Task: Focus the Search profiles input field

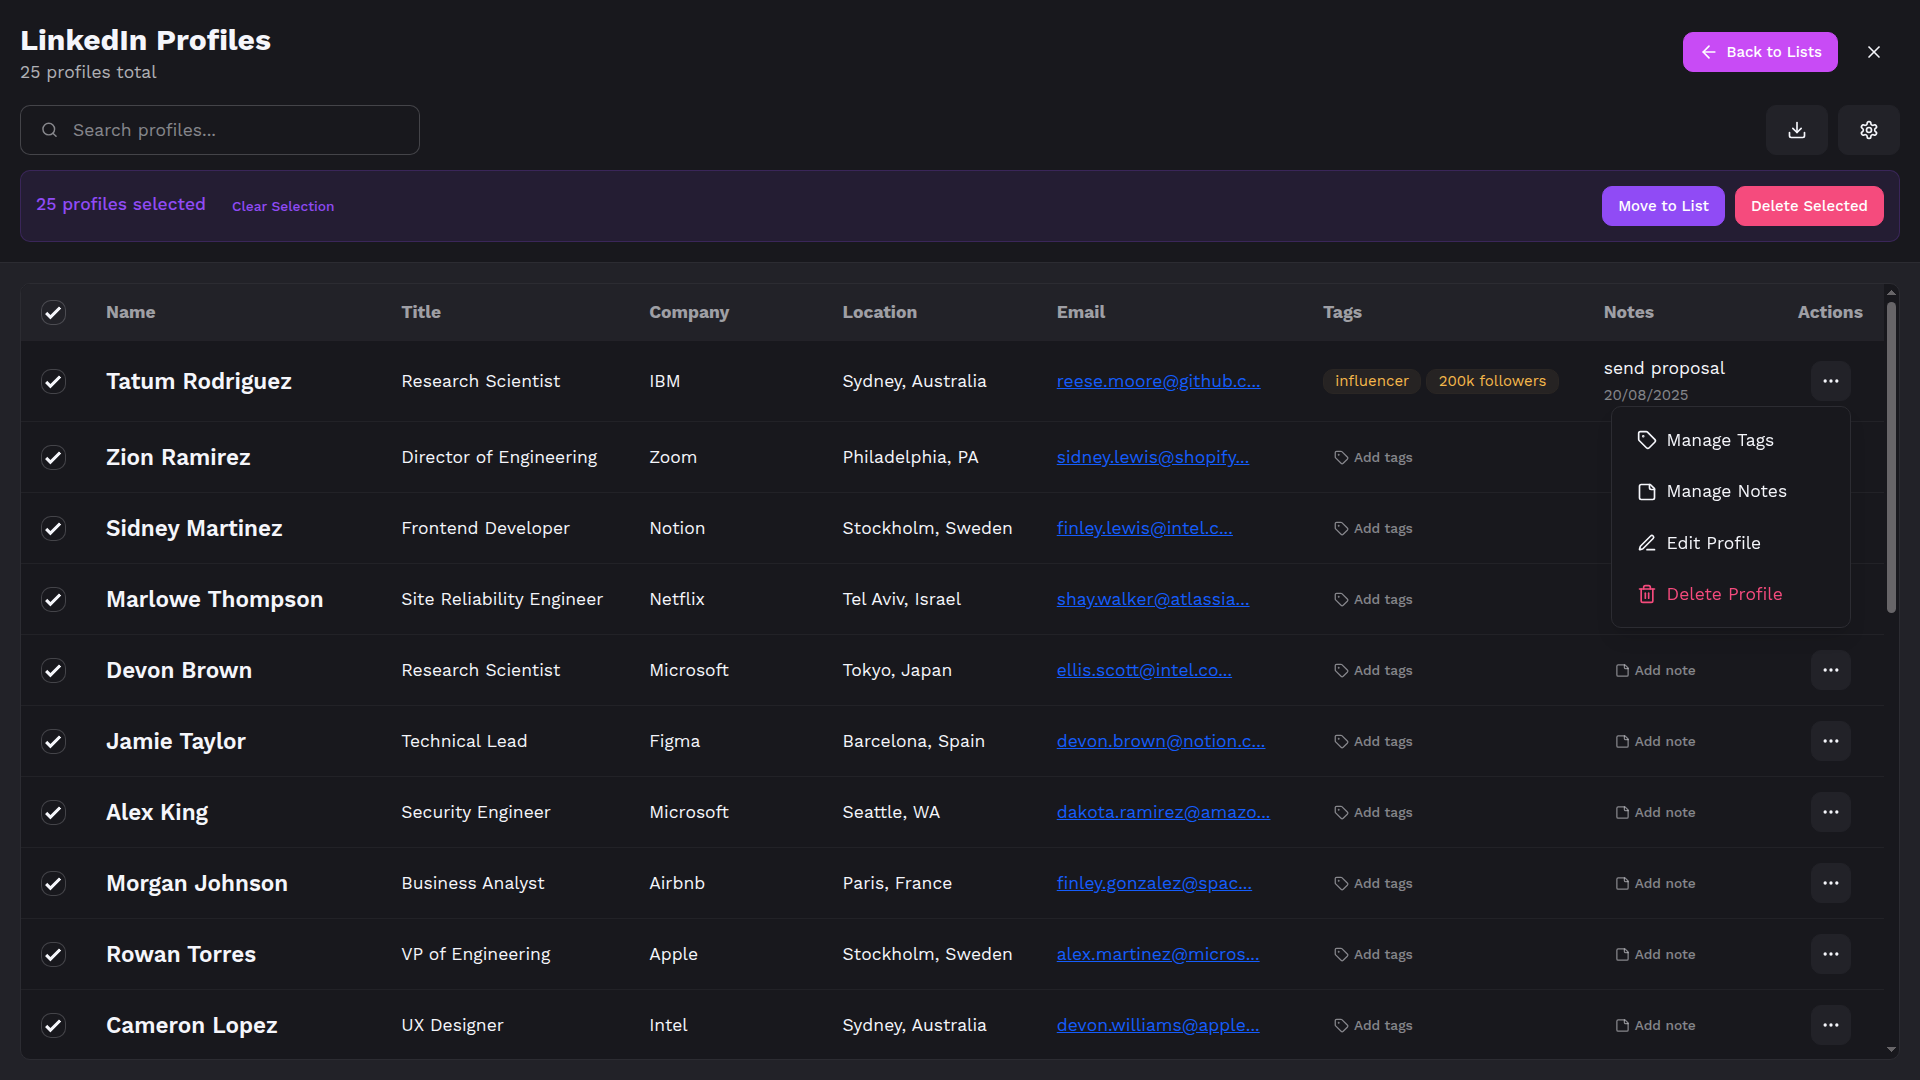Action: (240, 130)
